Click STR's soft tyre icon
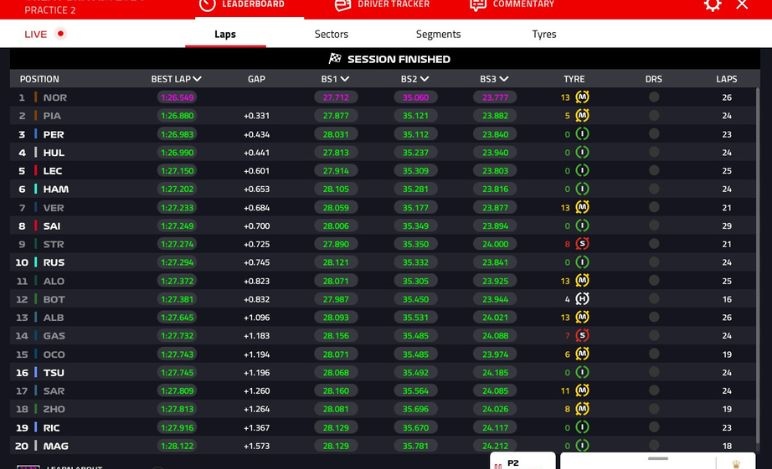Viewport: 772px width, 469px height. tap(581, 244)
